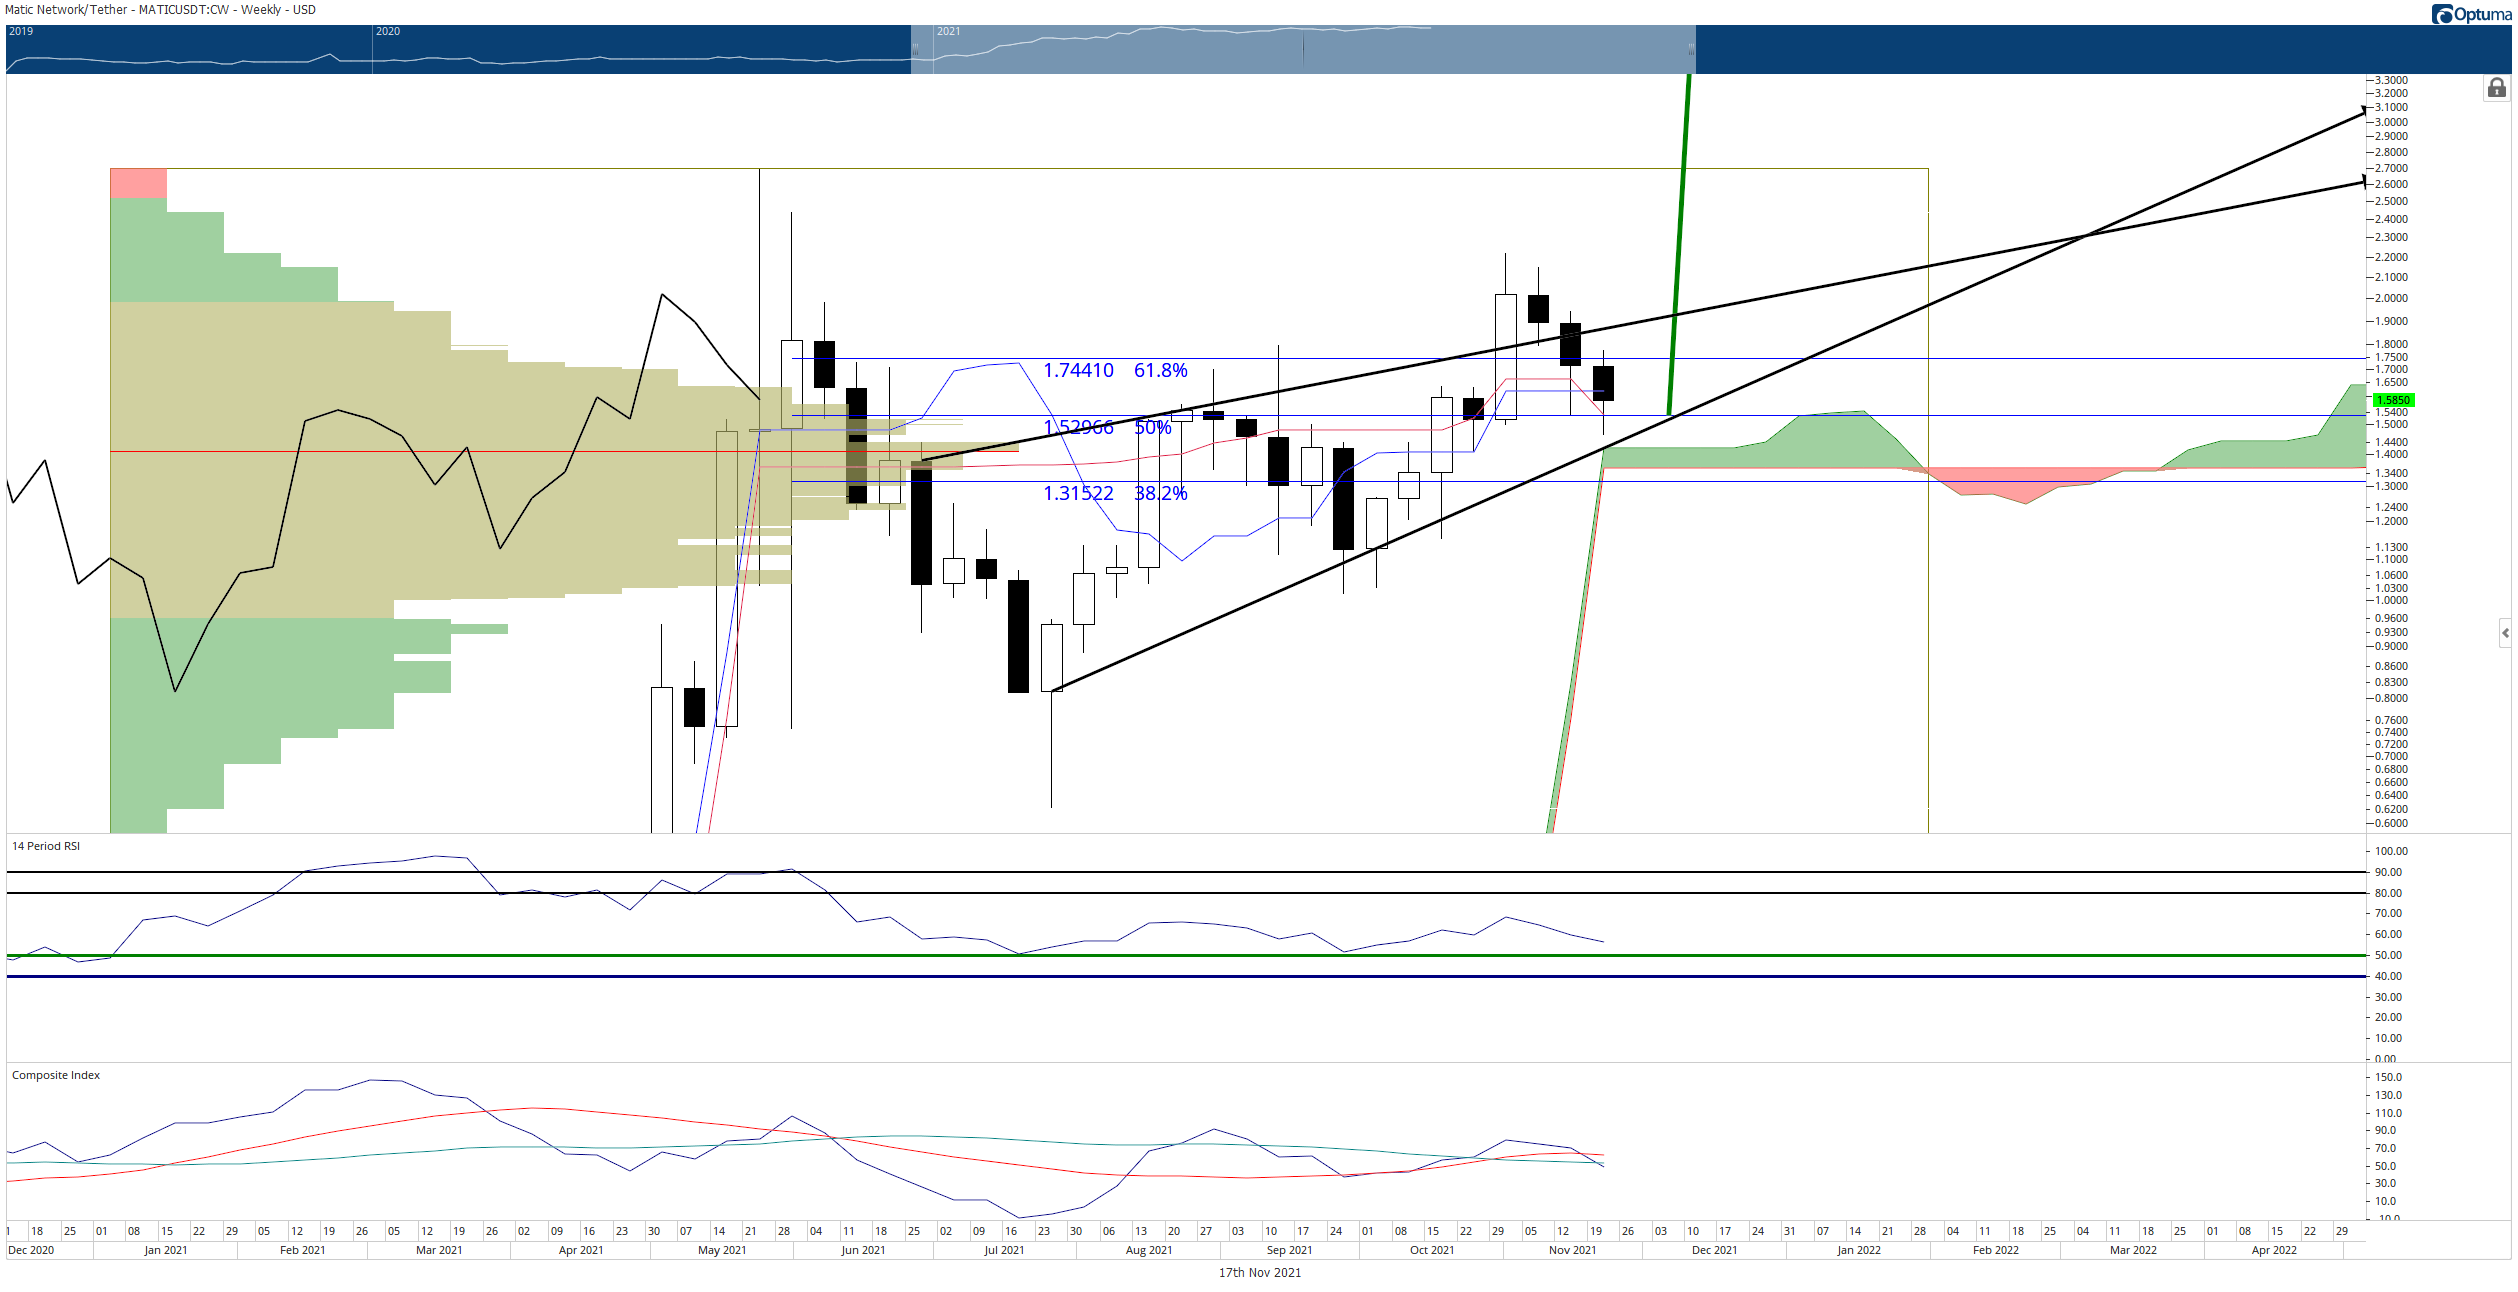The height and width of the screenshot is (1292, 2518).
Task: Click the thick green vertical line on chart
Action: click(1679, 245)
